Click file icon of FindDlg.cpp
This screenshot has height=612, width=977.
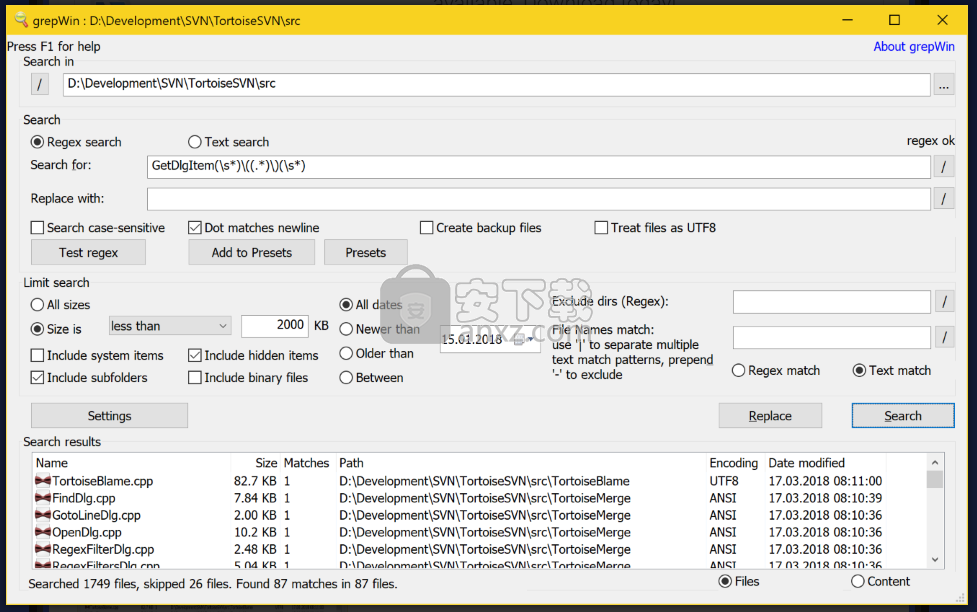(43, 498)
